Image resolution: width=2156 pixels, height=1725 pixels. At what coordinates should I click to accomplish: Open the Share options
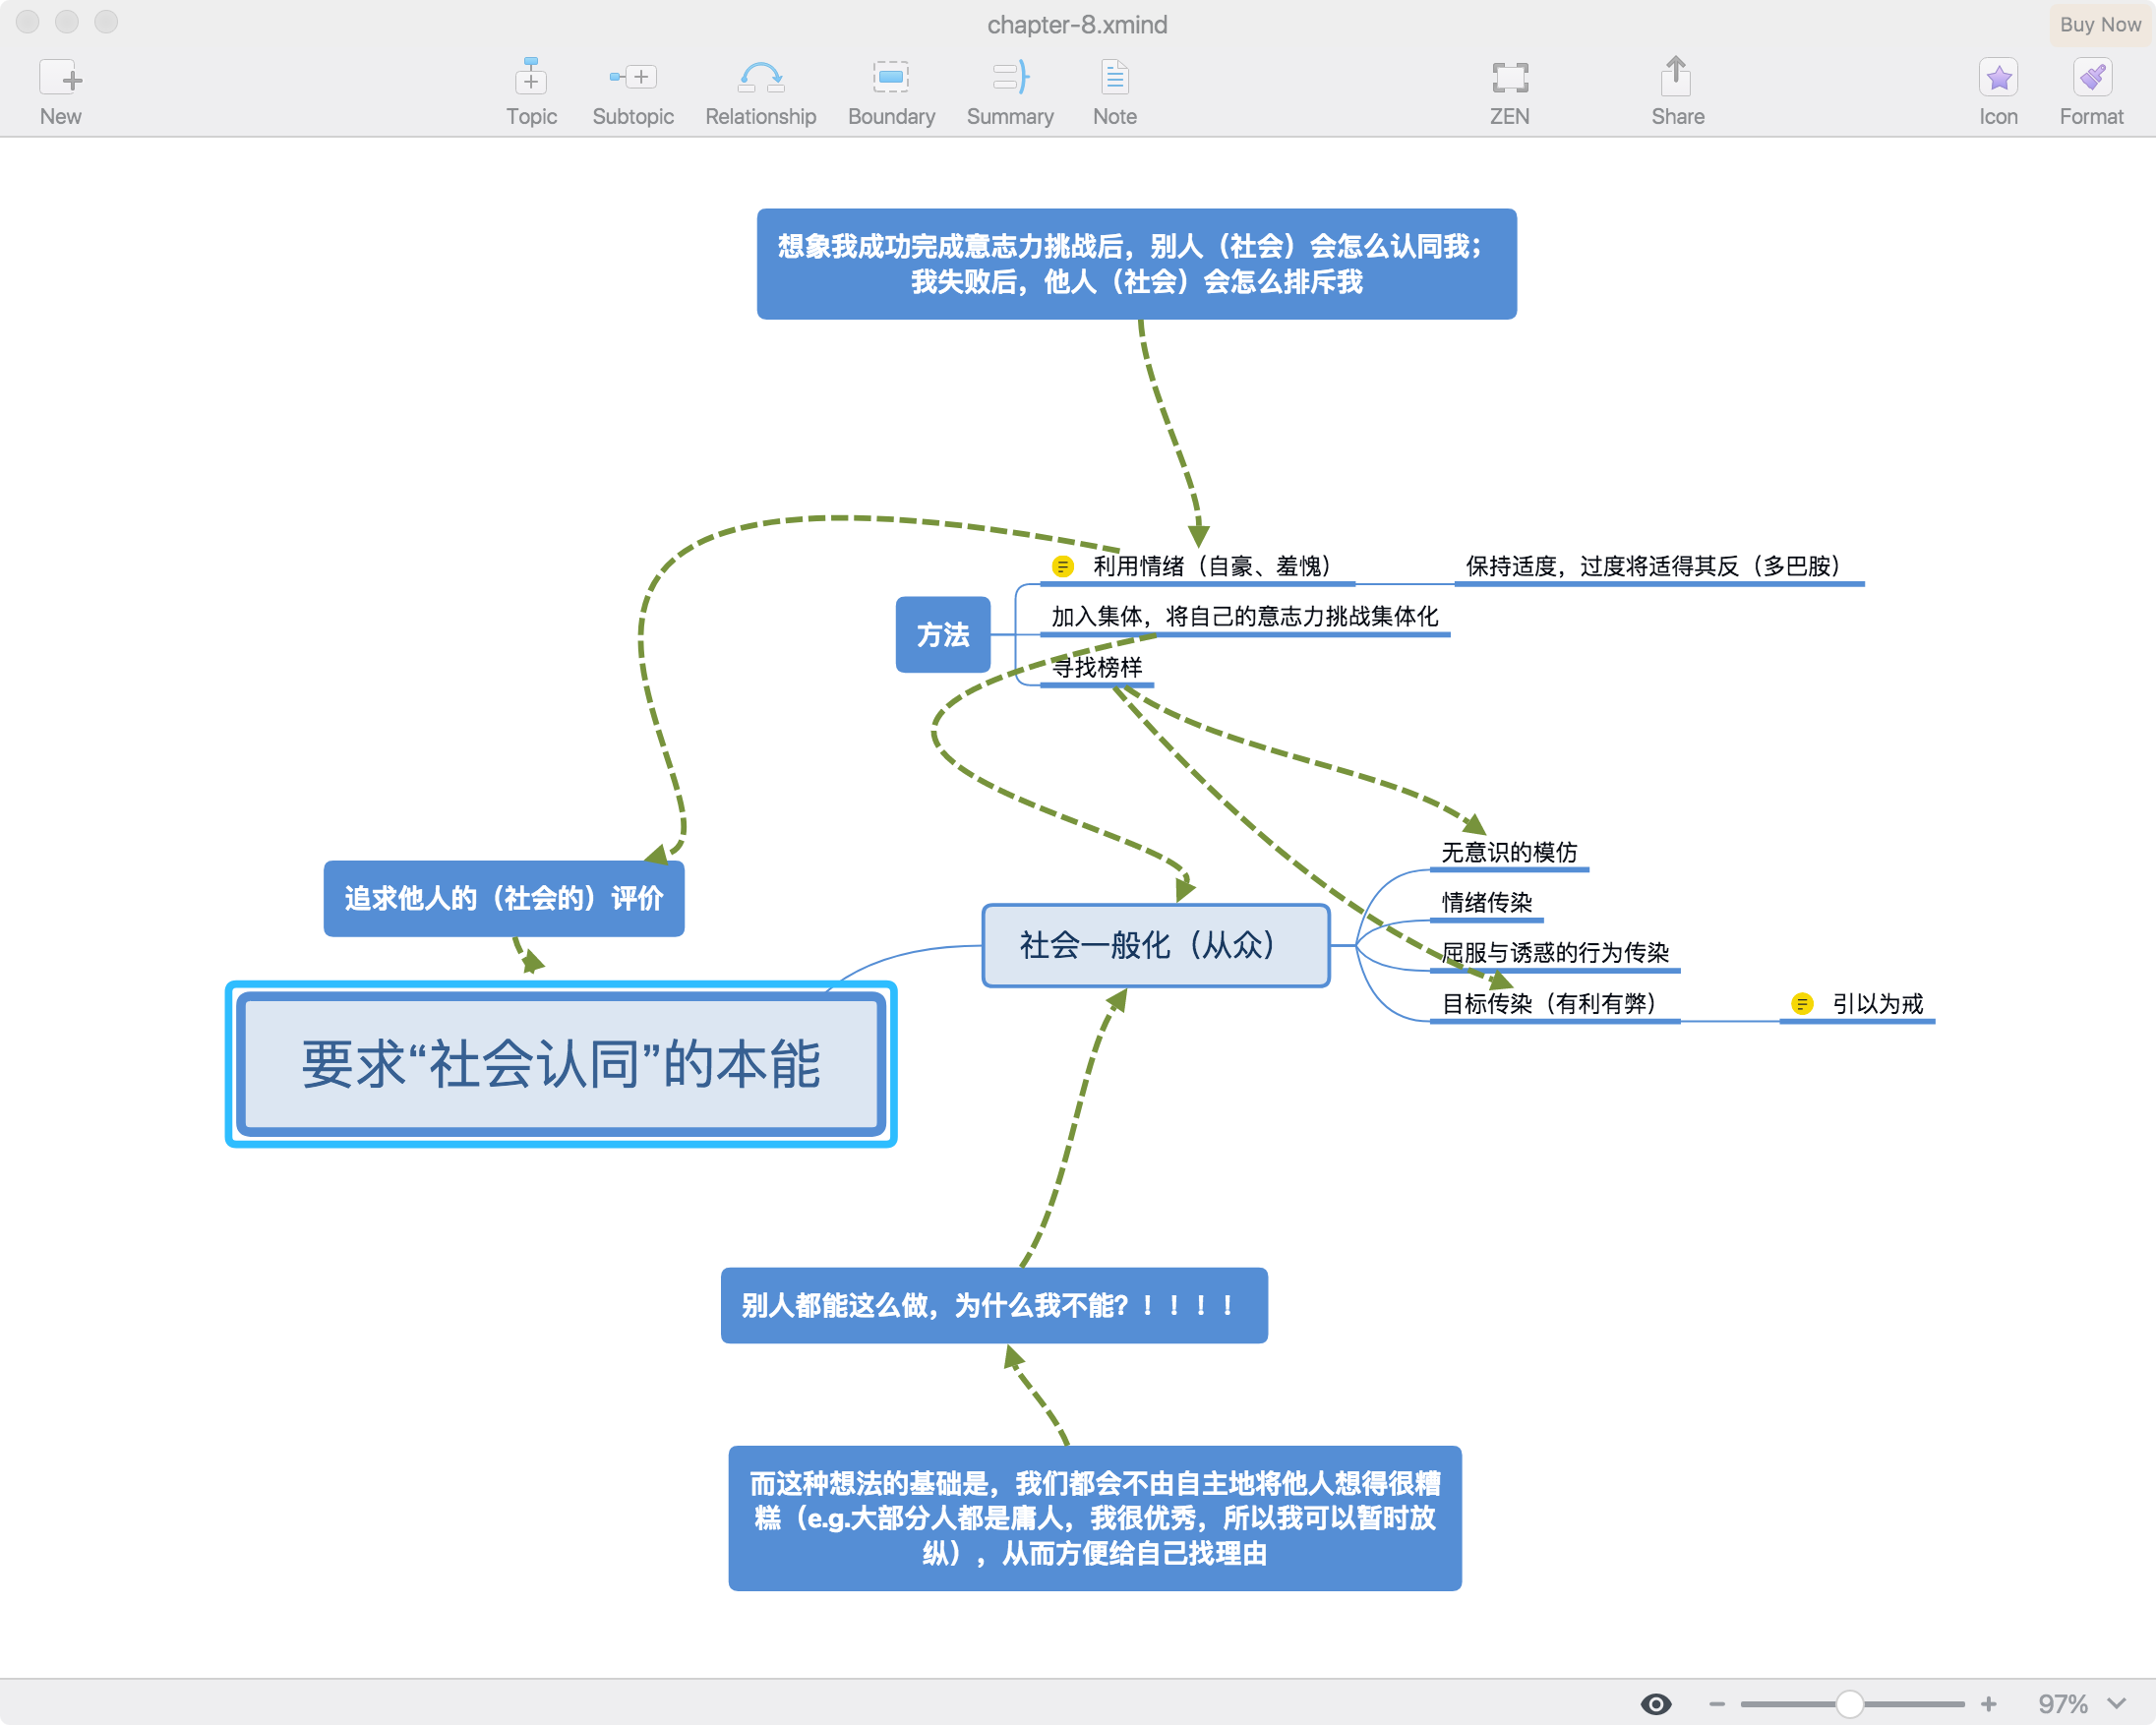[1677, 78]
